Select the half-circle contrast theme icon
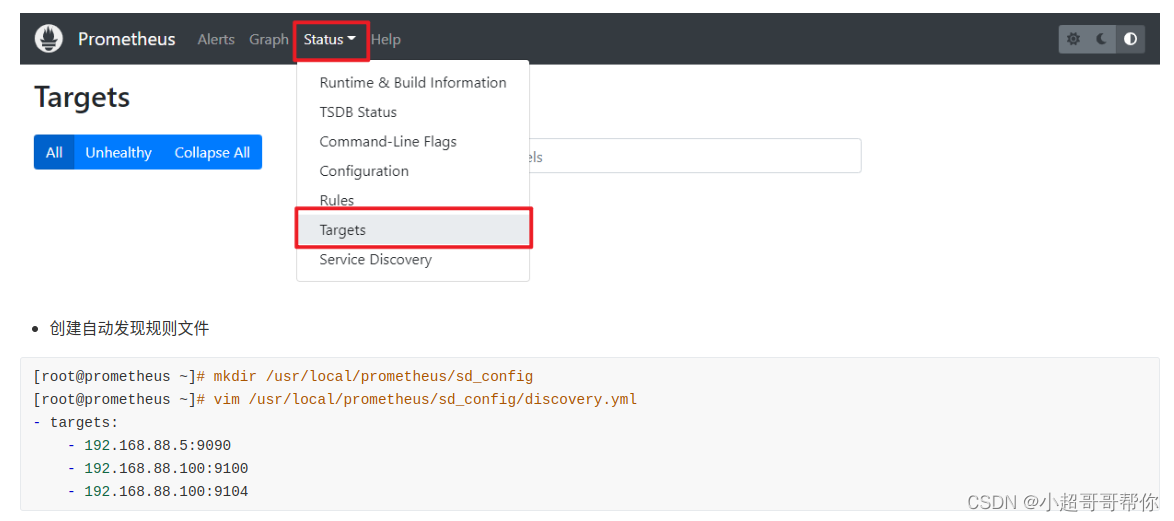This screenshot has width=1174, height=521. point(1130,39)
